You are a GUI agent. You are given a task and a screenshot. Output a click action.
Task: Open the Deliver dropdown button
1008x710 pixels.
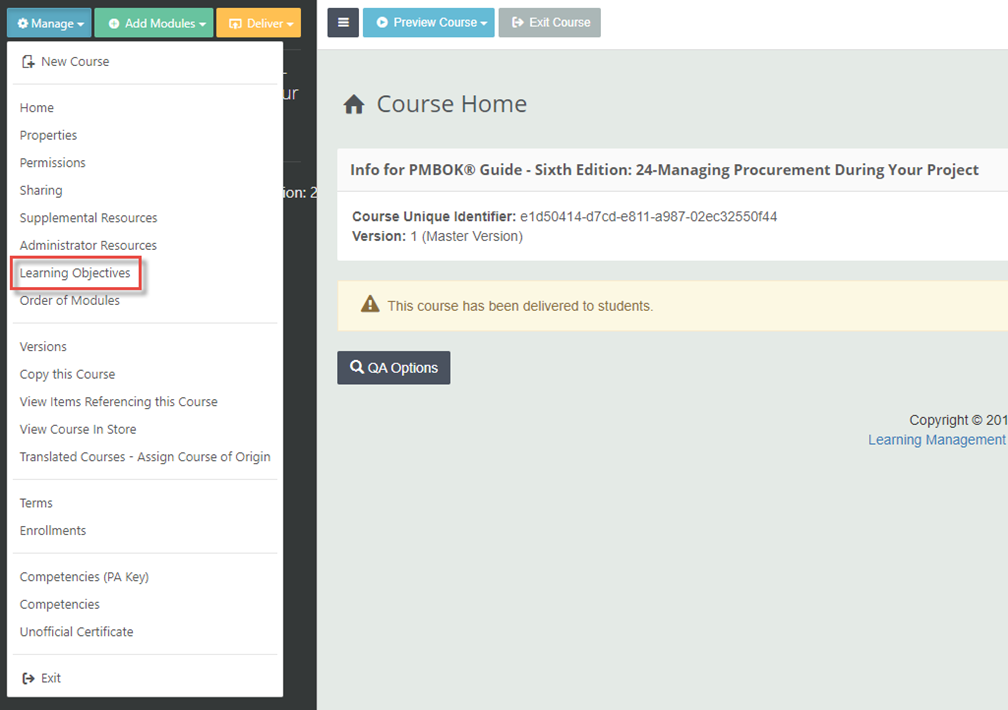(258, 23)
